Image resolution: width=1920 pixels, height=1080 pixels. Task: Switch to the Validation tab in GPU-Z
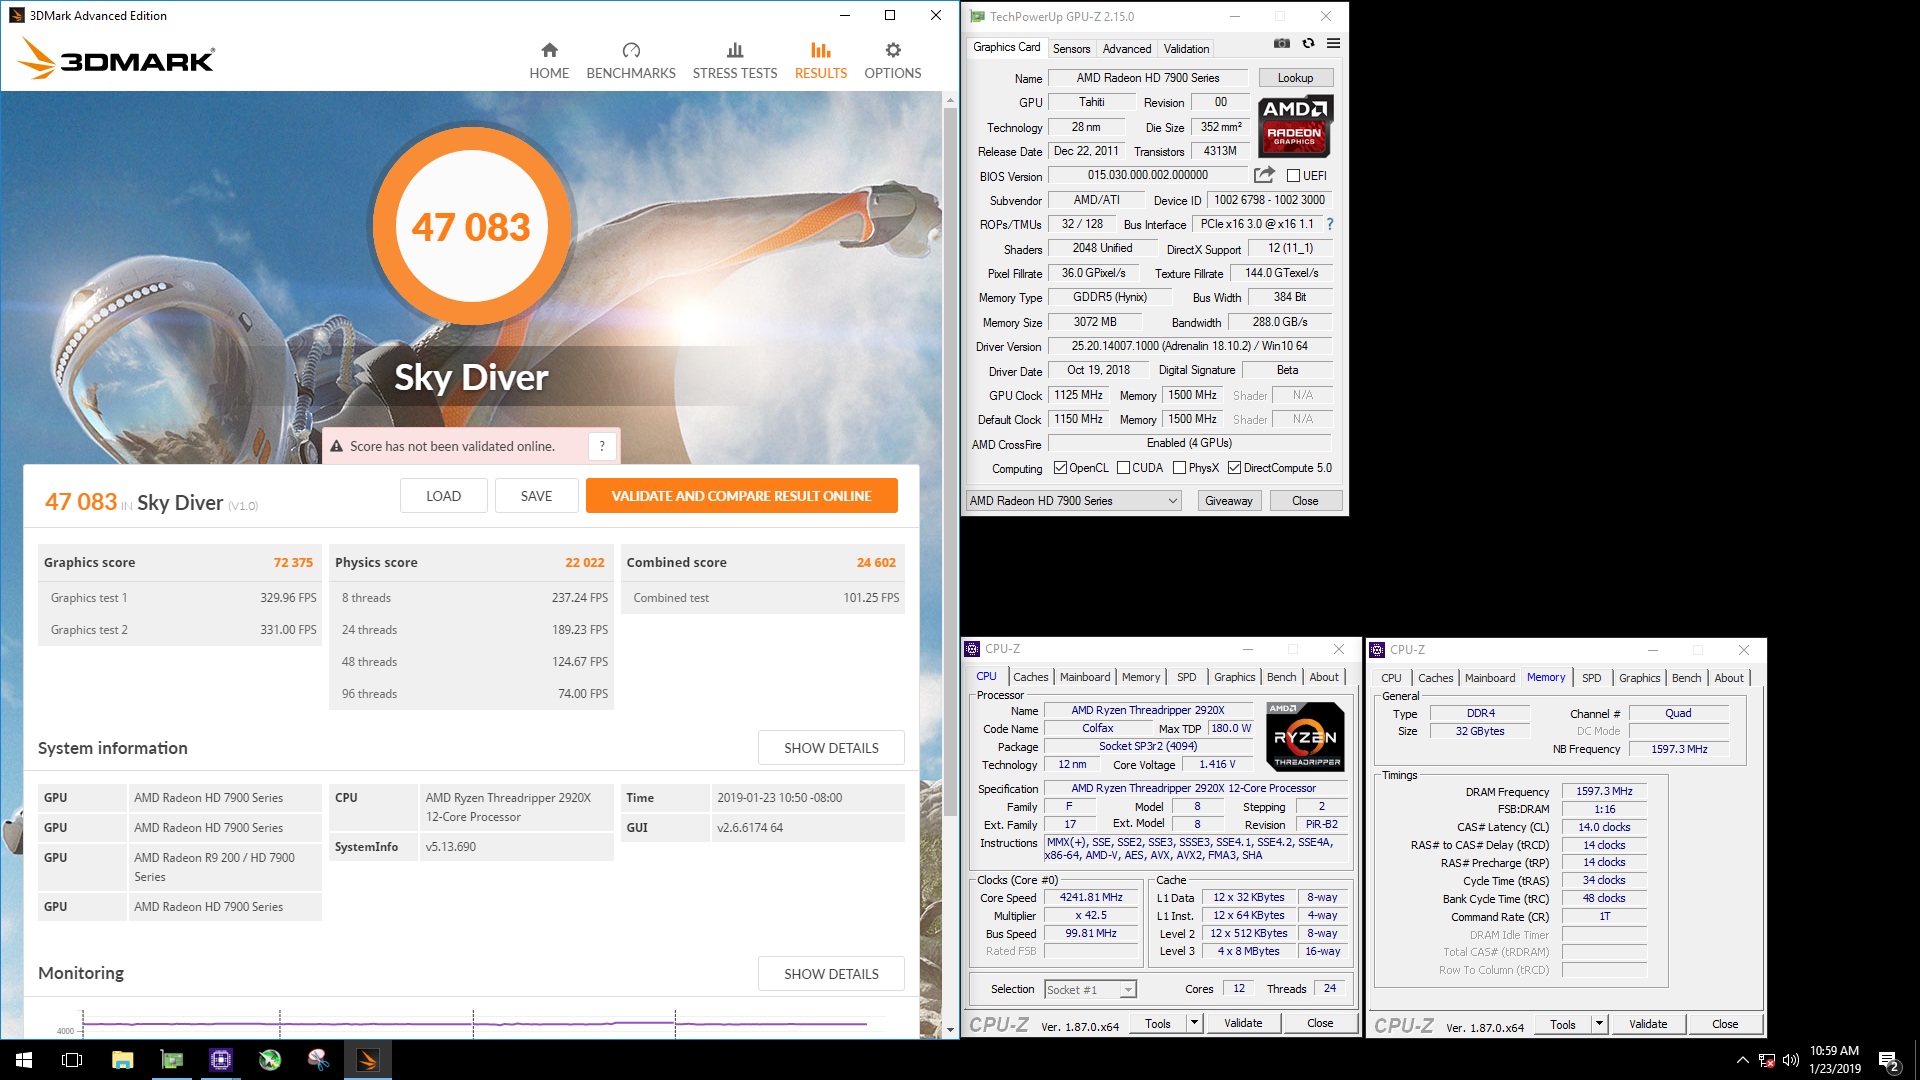1186,48
